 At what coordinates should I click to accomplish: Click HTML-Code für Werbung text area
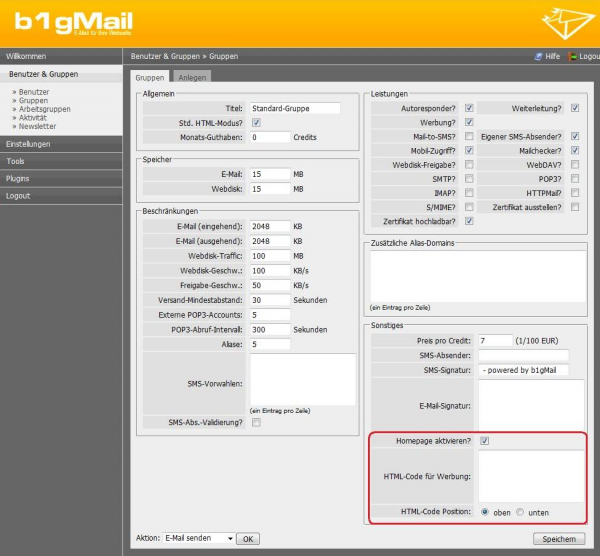tap(531, 476)
